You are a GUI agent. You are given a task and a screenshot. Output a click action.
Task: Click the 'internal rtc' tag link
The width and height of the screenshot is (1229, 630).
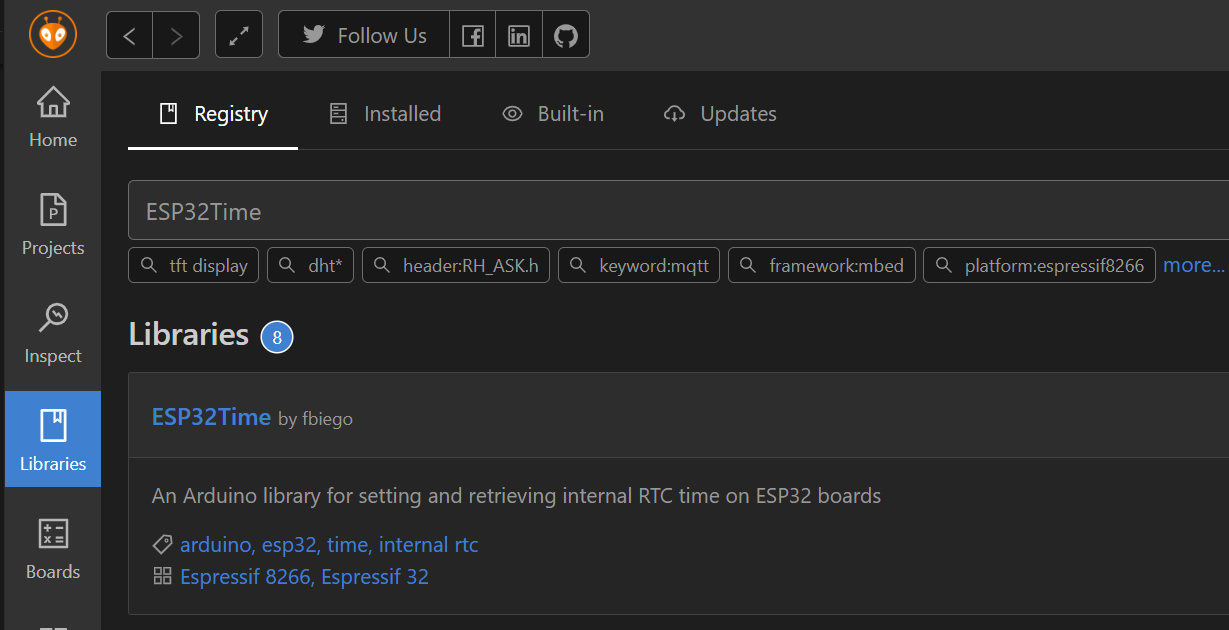[428, 545]
